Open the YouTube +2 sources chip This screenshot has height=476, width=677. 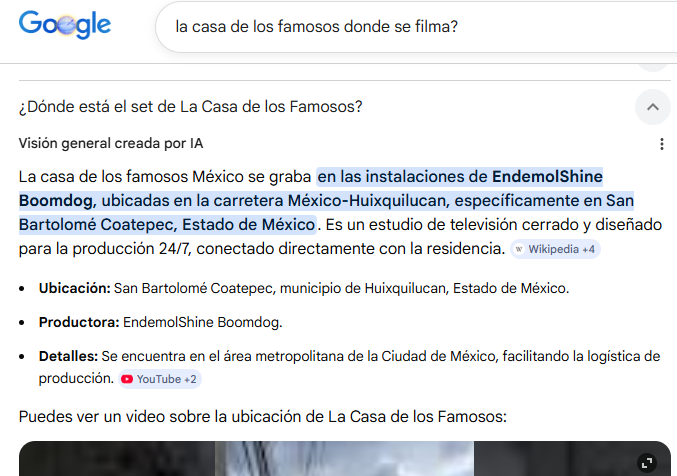pyautogui.click(x=160, y=379)
